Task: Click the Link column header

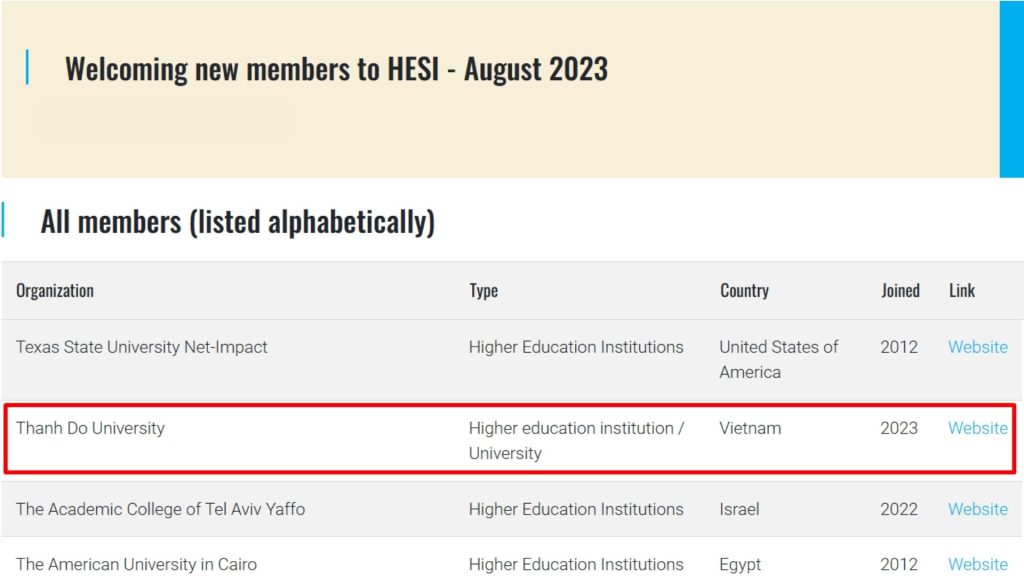Action: (x=961, y=291)
